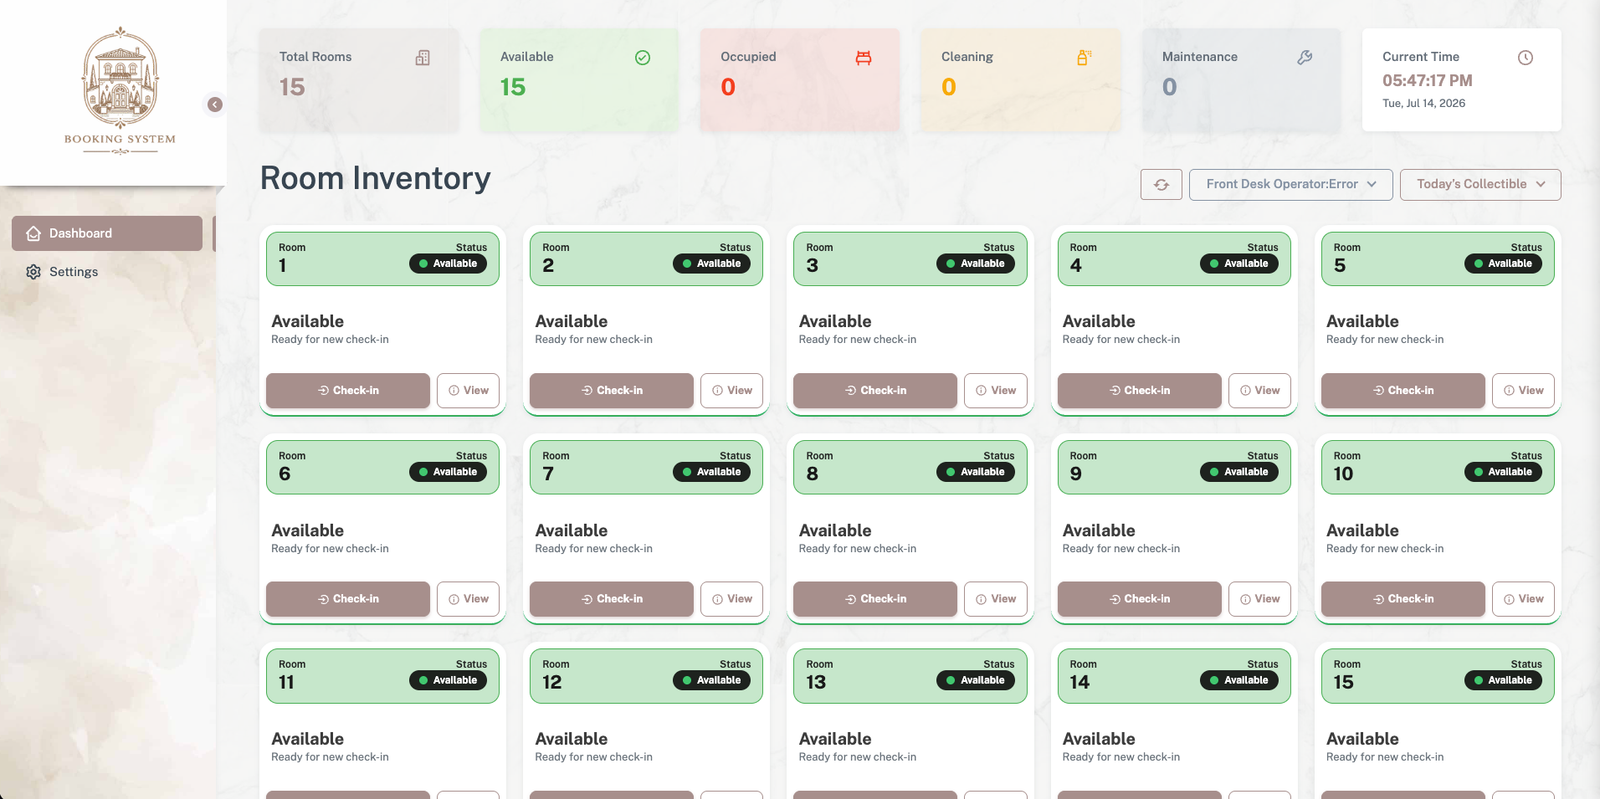Image resolution: width=1600 pixels, height=799 pixels.
Task: View Room 6 details
Action: pos(468,599)
